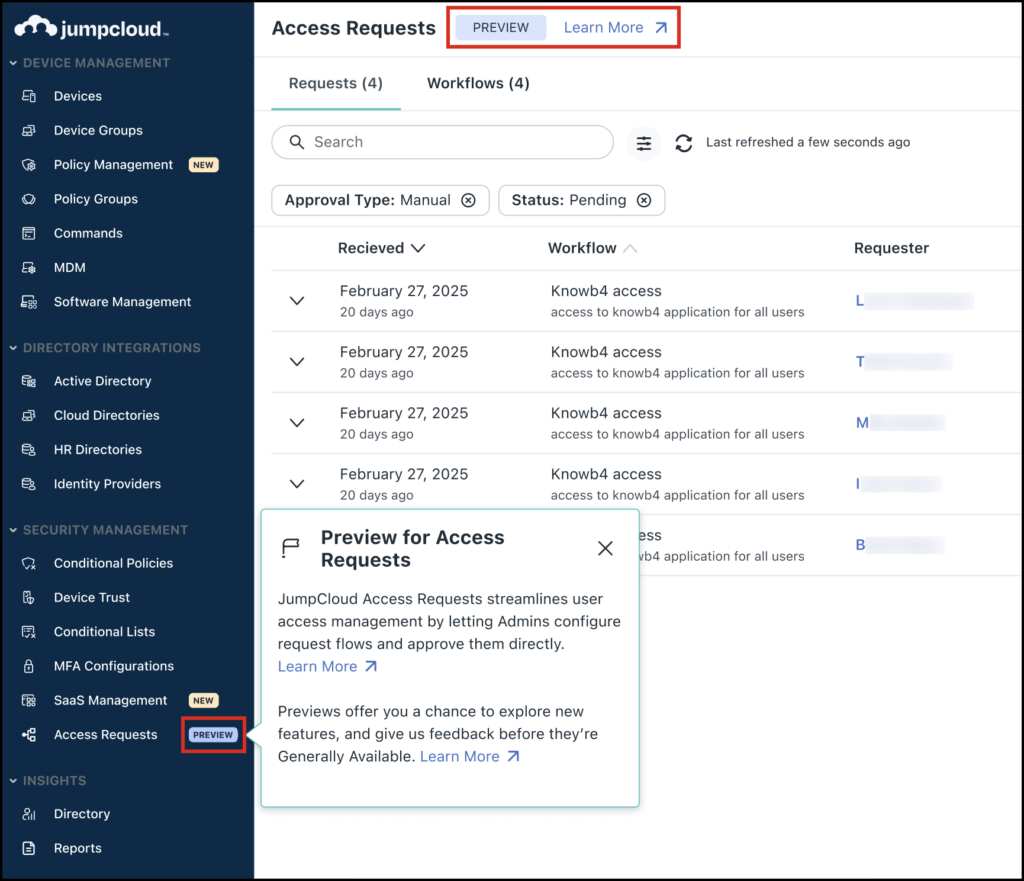Close the Preview for Access Requests popup

[605, 548]
